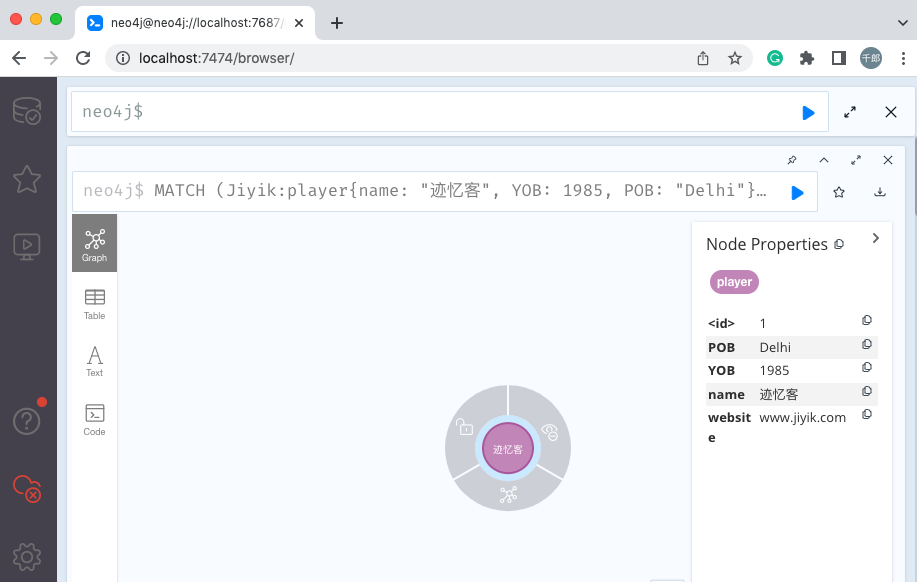The image size is (917, 582).
Task: Open the Grammarly extension icon
Action: [x=775, y=58]
